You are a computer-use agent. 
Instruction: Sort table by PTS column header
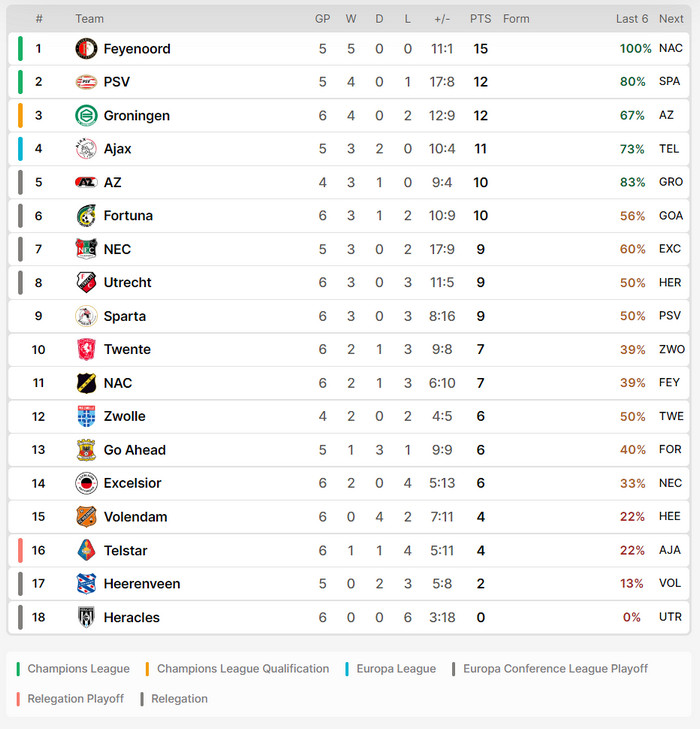pyautogui.click(x=481, y=19)
